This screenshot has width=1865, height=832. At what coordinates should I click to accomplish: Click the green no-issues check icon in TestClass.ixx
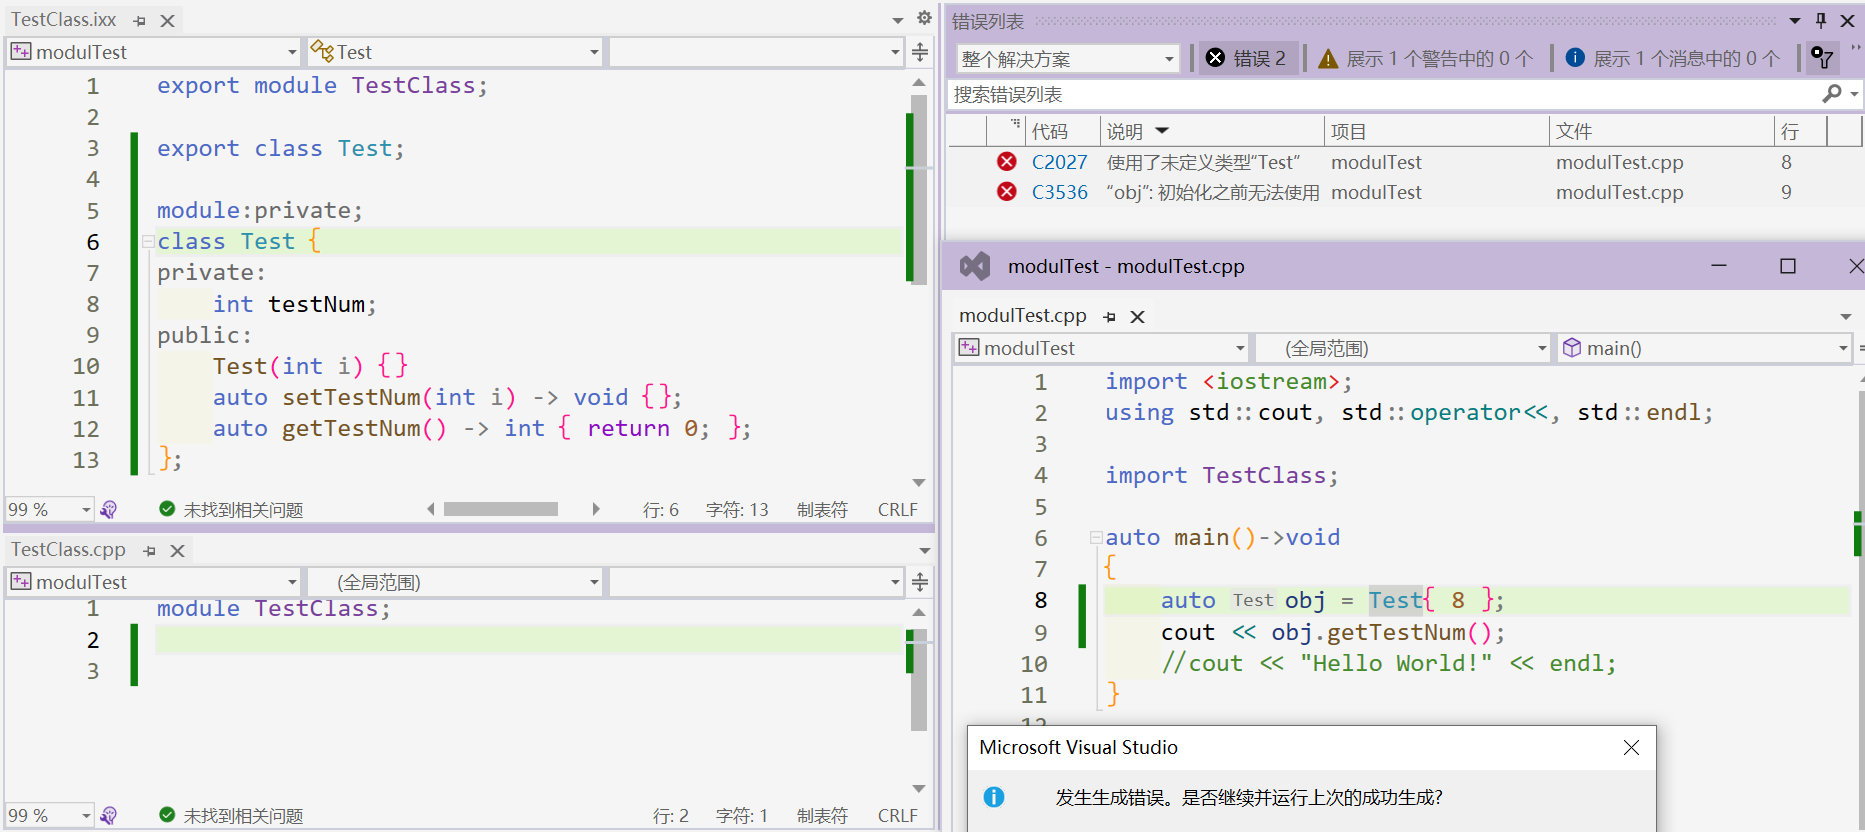click(167, 509)
